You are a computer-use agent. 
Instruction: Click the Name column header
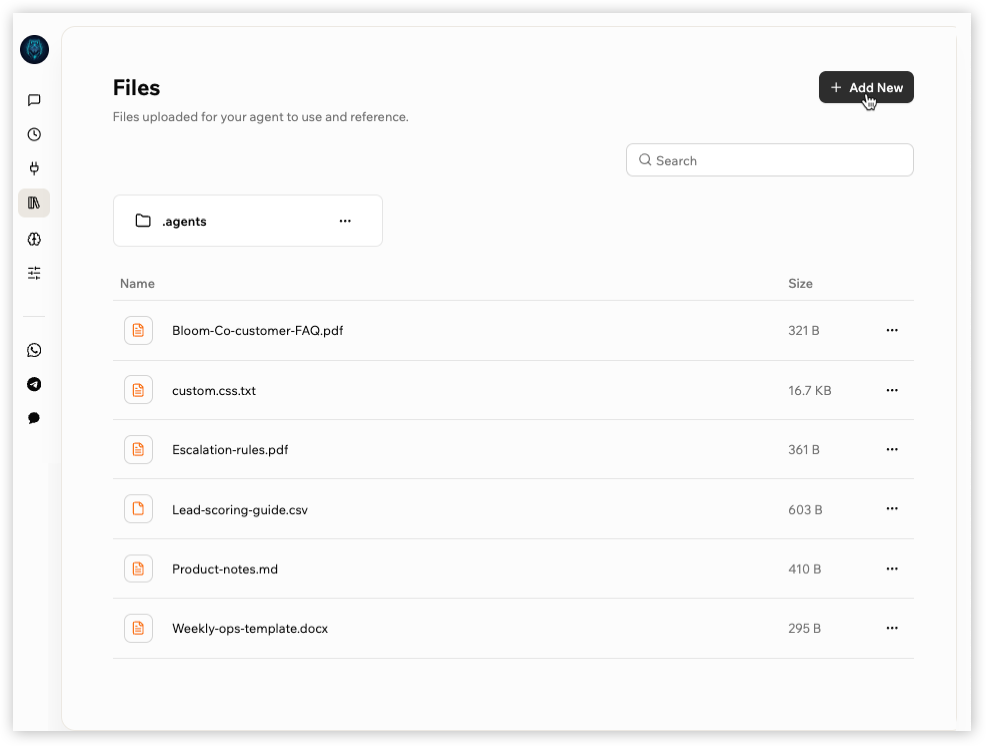click(x=137, y=284)
